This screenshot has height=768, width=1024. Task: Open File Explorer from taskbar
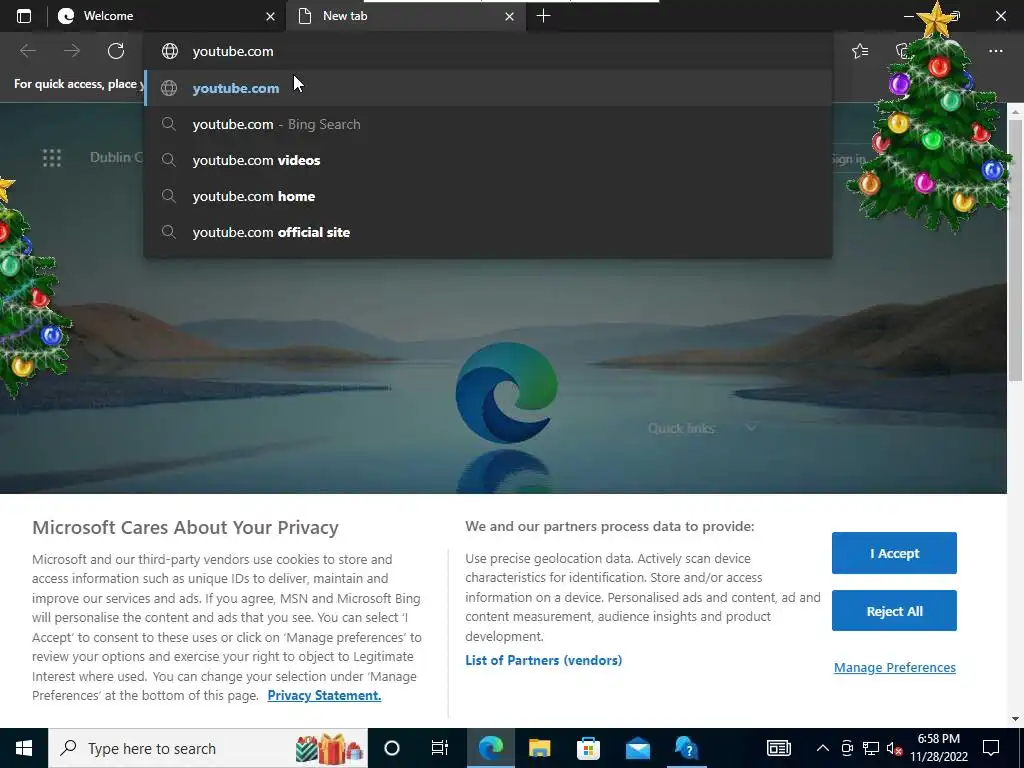tap(539, 748)
